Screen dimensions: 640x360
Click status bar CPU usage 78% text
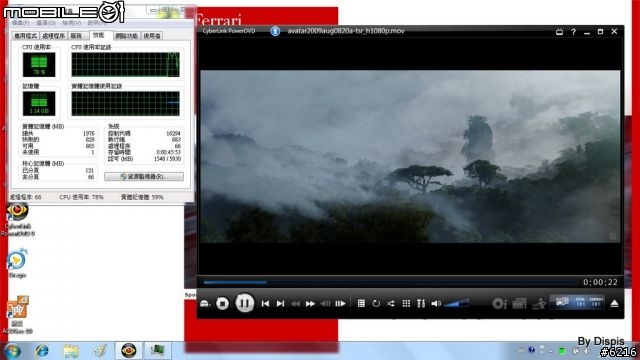tap(82, 197)
